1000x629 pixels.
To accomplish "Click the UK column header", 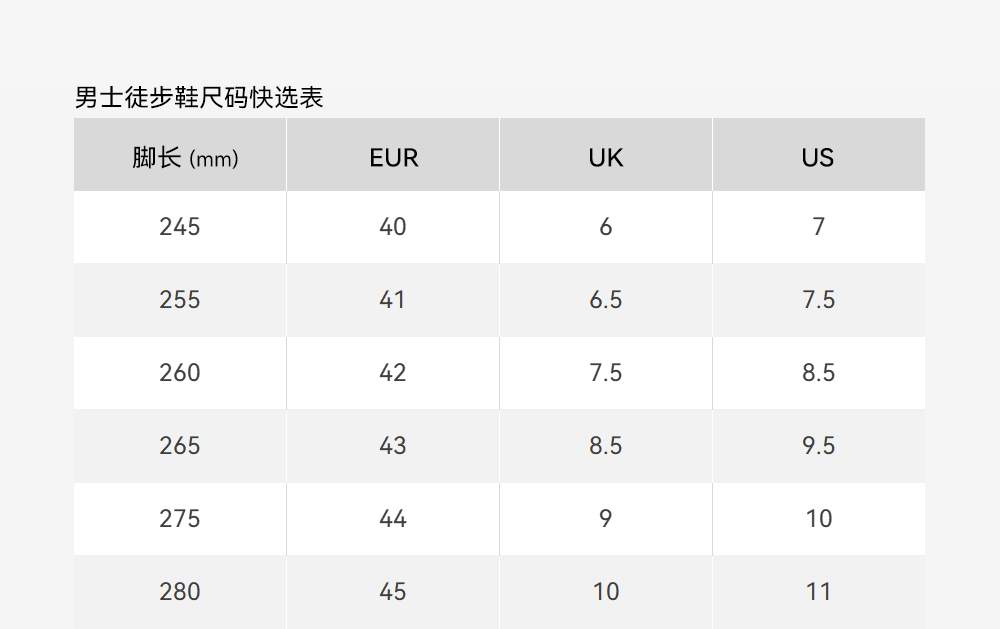I will [606, 157].
